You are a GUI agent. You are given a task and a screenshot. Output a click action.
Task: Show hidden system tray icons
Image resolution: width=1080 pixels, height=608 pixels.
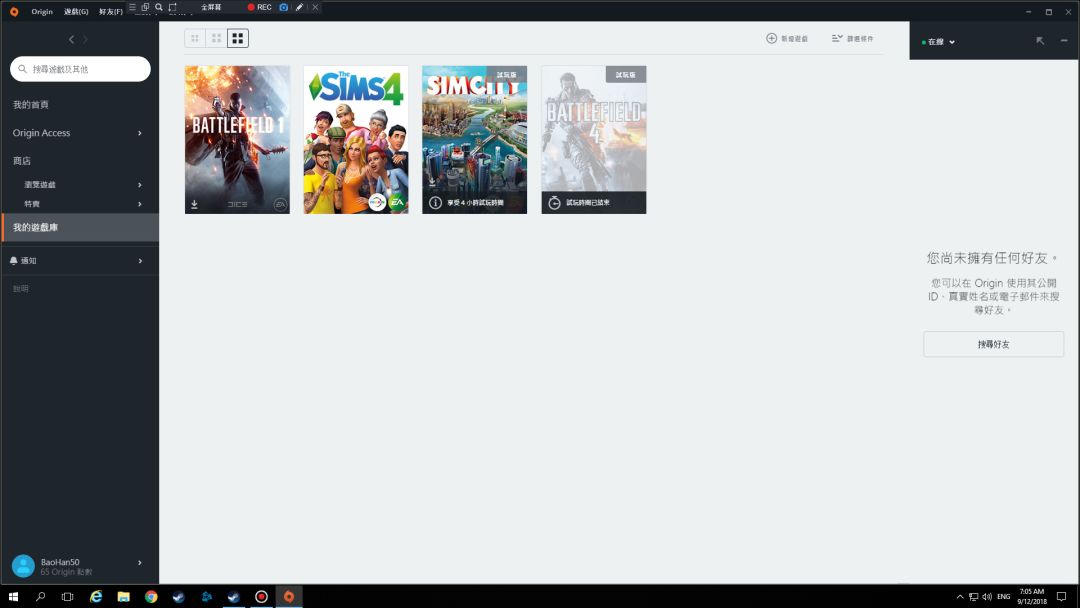pos(959,596)
